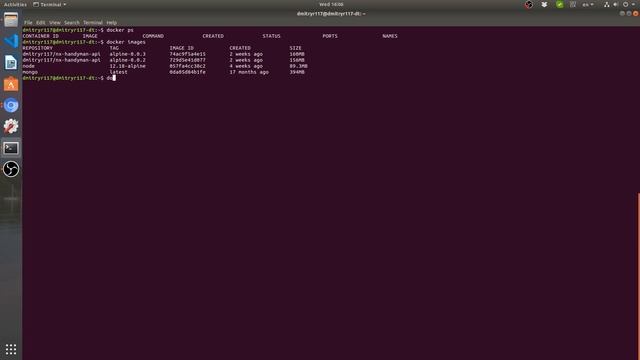Open the Activities overview

coord(15,4)
